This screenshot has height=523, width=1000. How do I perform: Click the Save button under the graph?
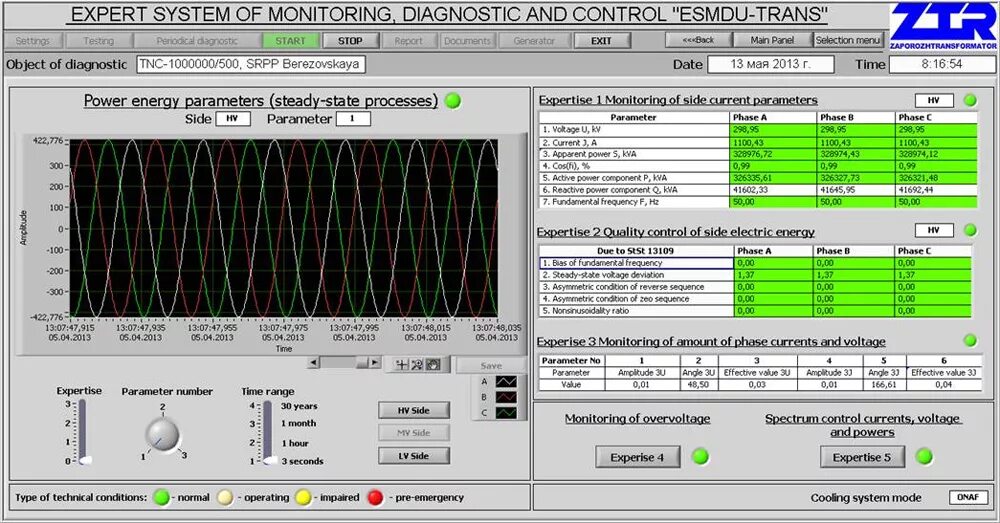tap(491, 365)
